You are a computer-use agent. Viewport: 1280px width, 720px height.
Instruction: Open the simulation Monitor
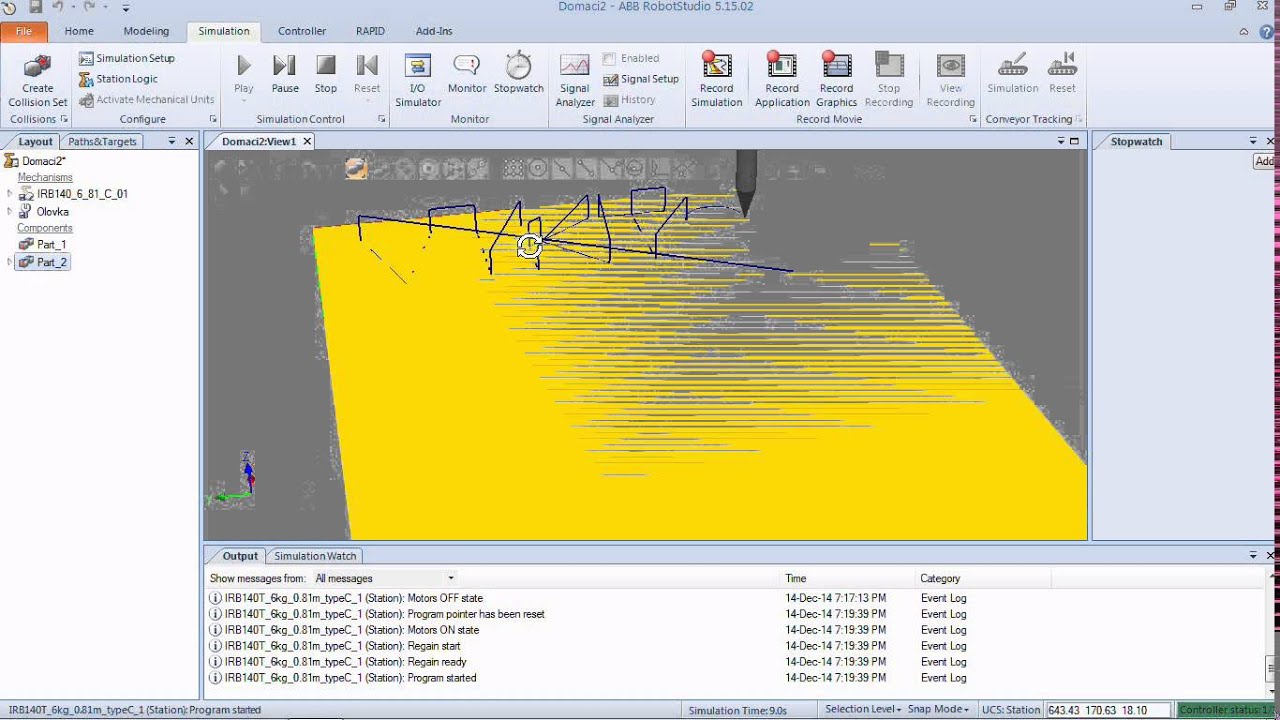click(x=467, y=75)
